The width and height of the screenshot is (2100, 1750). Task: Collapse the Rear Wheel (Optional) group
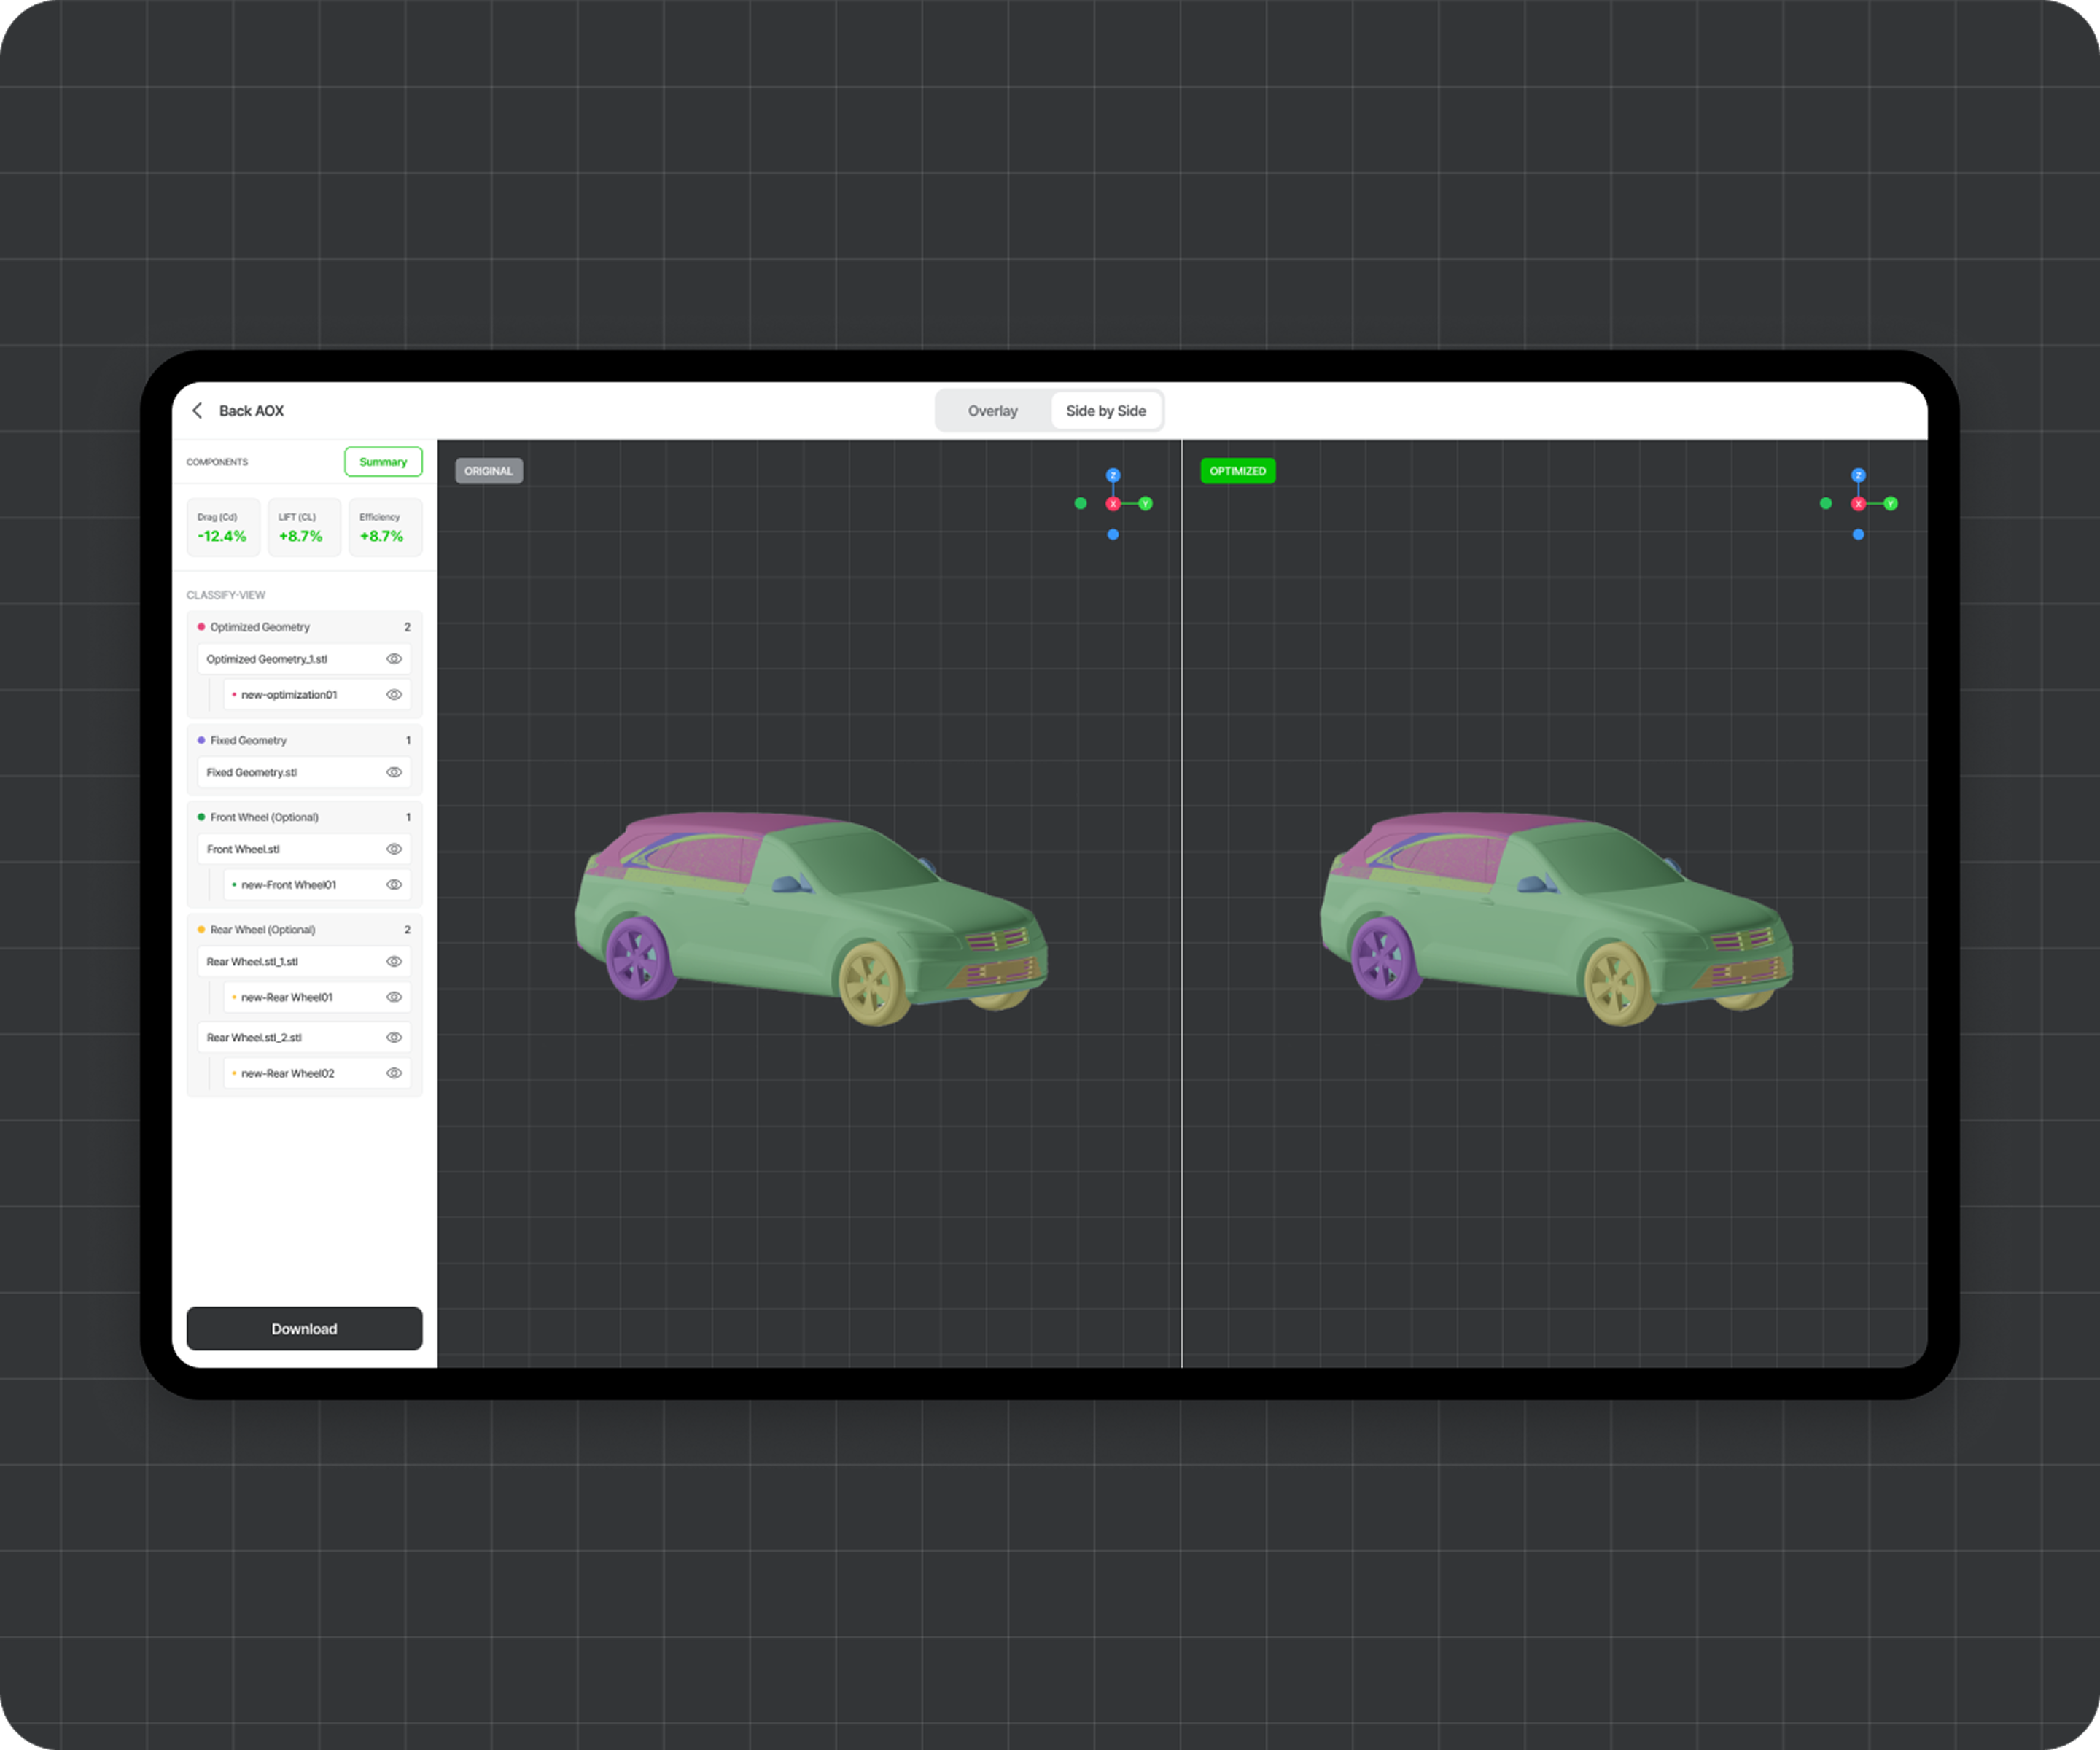coord(304,930)
